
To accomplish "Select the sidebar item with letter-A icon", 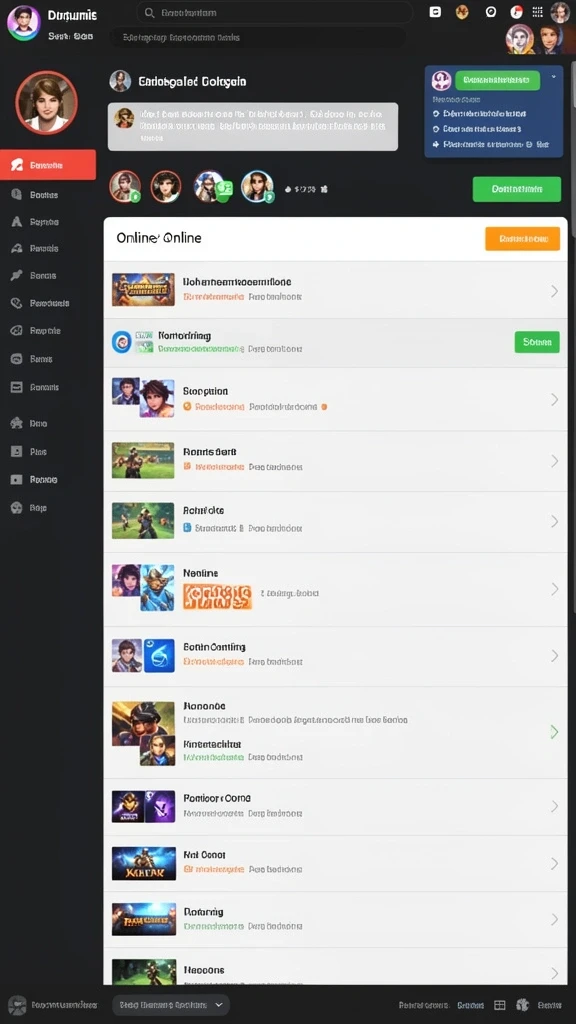I will [36, 222].
